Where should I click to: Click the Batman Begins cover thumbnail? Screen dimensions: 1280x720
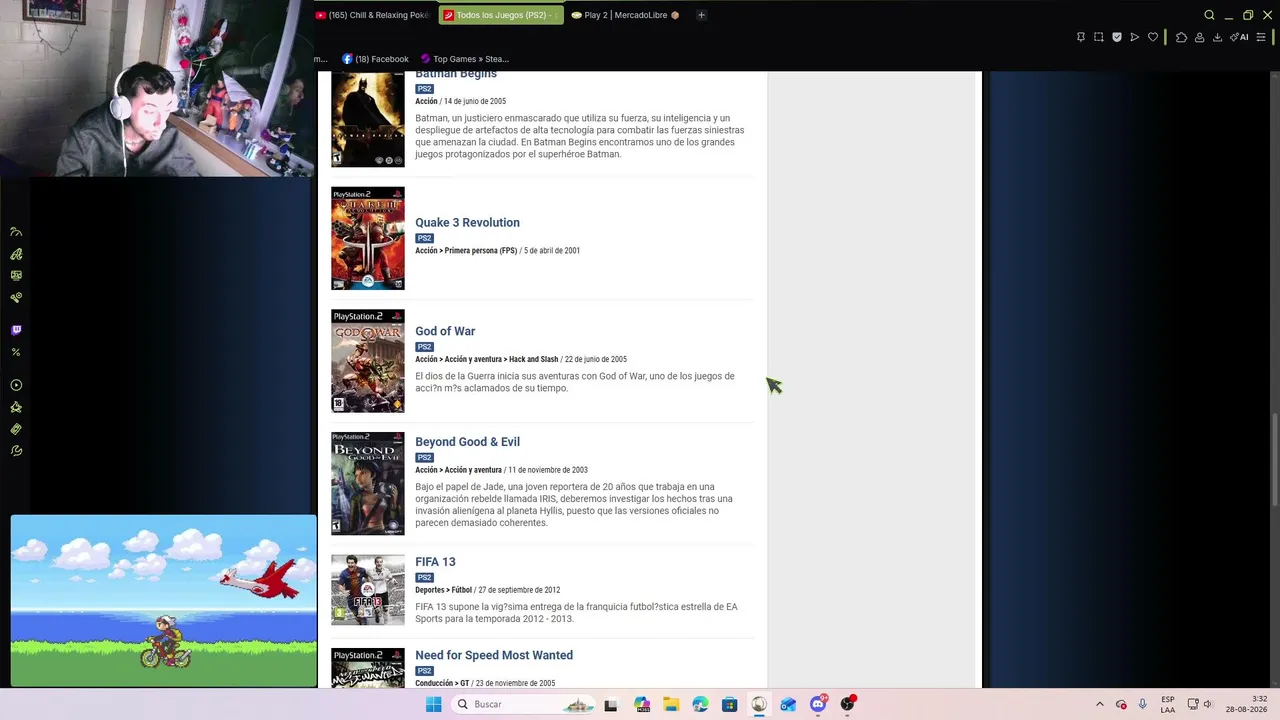[x=368, y=119]
